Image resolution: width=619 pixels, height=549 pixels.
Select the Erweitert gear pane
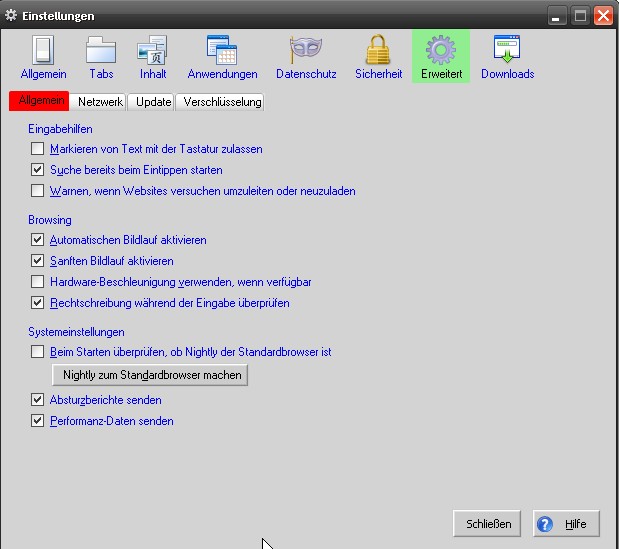441,57
